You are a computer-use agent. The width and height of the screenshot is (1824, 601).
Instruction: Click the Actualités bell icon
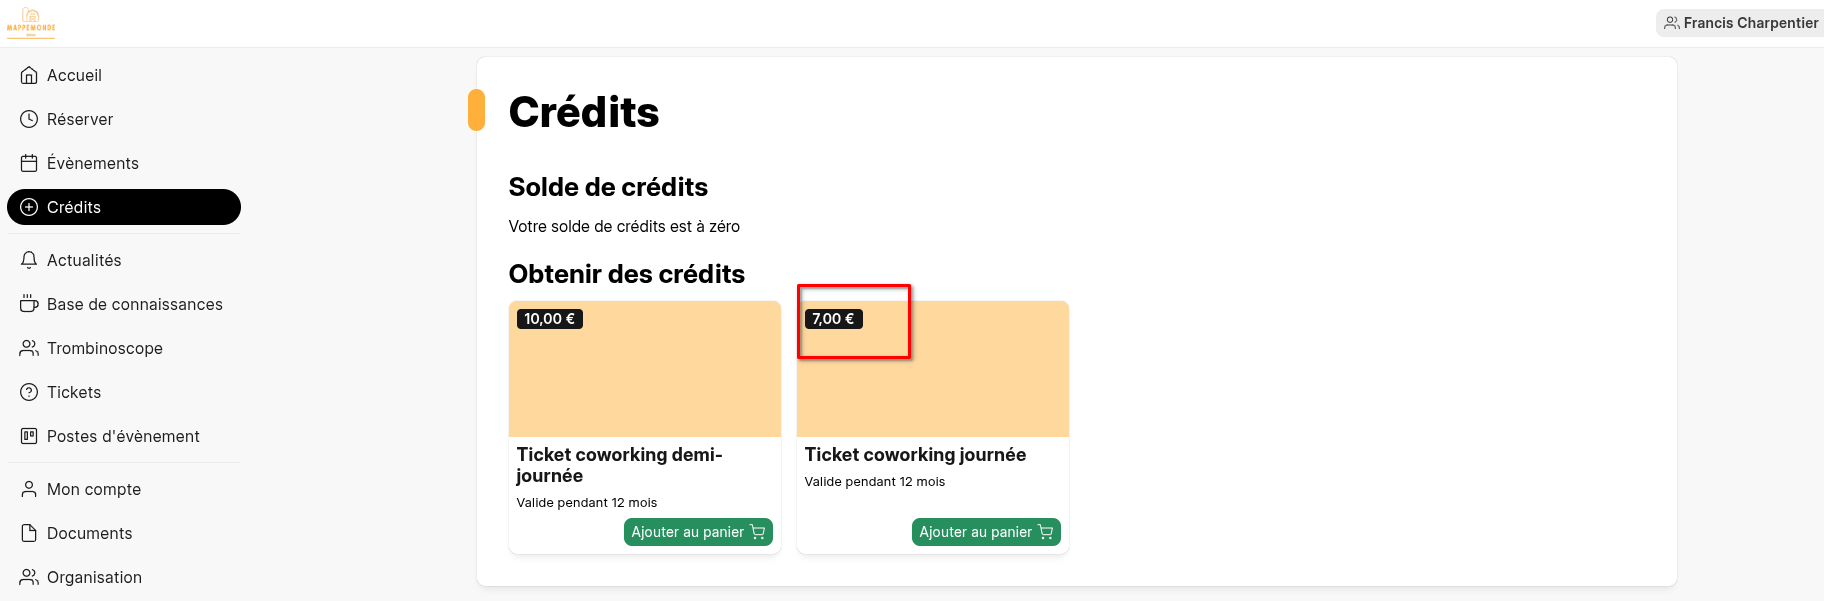(x=29, y=260)
